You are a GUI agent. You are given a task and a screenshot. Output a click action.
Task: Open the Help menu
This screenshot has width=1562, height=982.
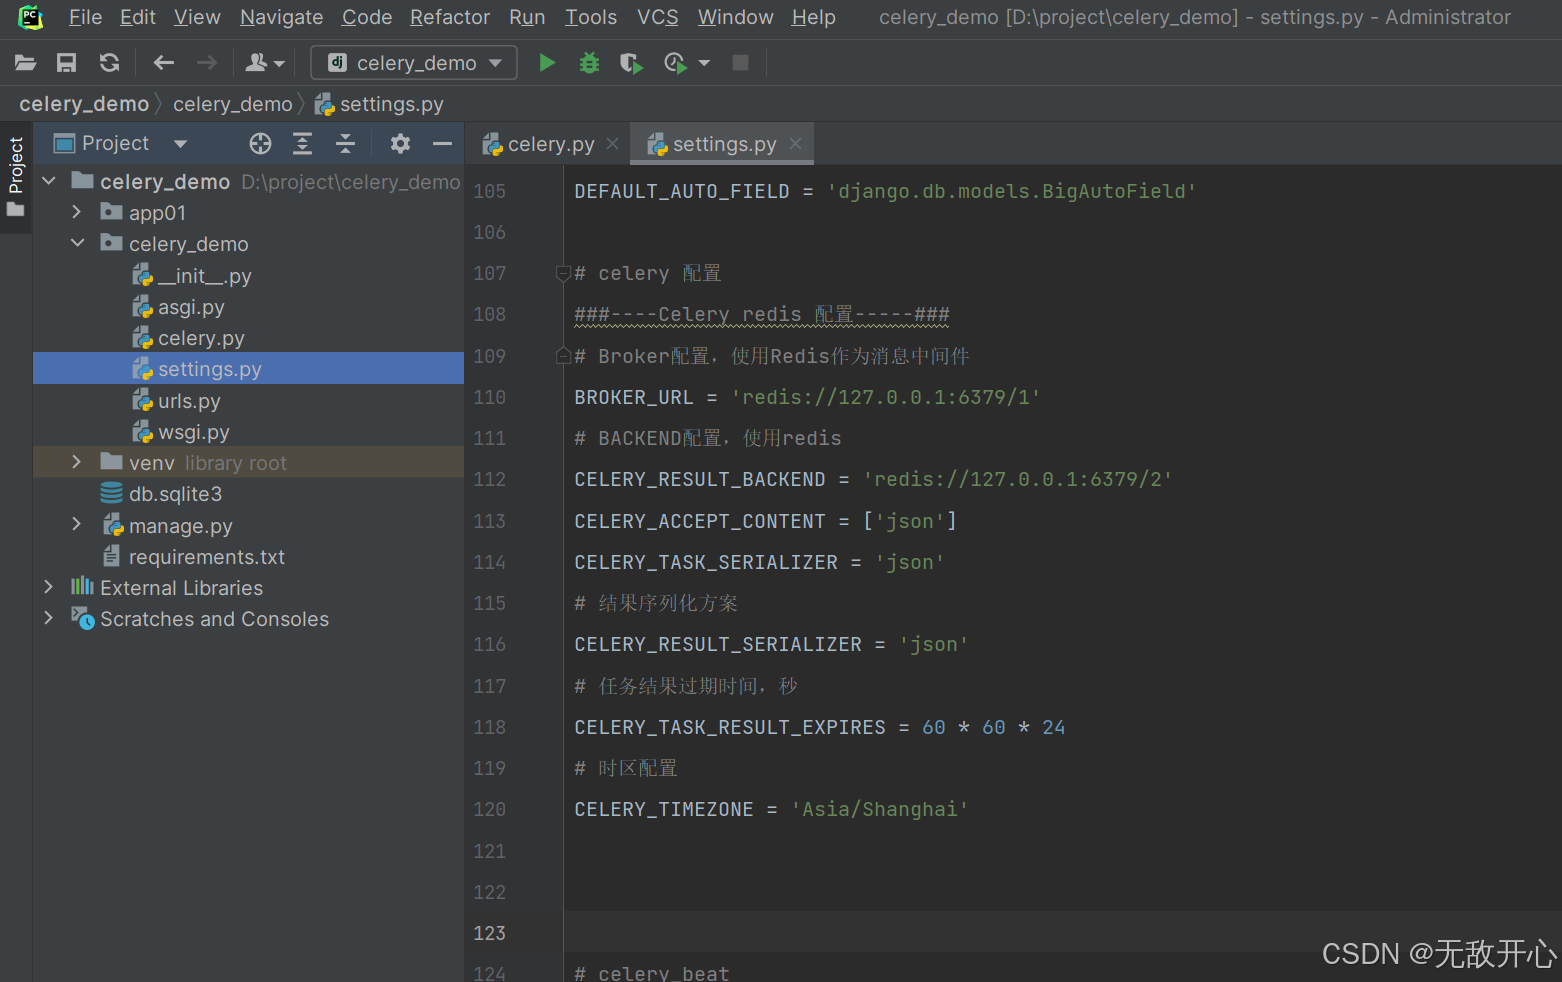tap(813, 17)
